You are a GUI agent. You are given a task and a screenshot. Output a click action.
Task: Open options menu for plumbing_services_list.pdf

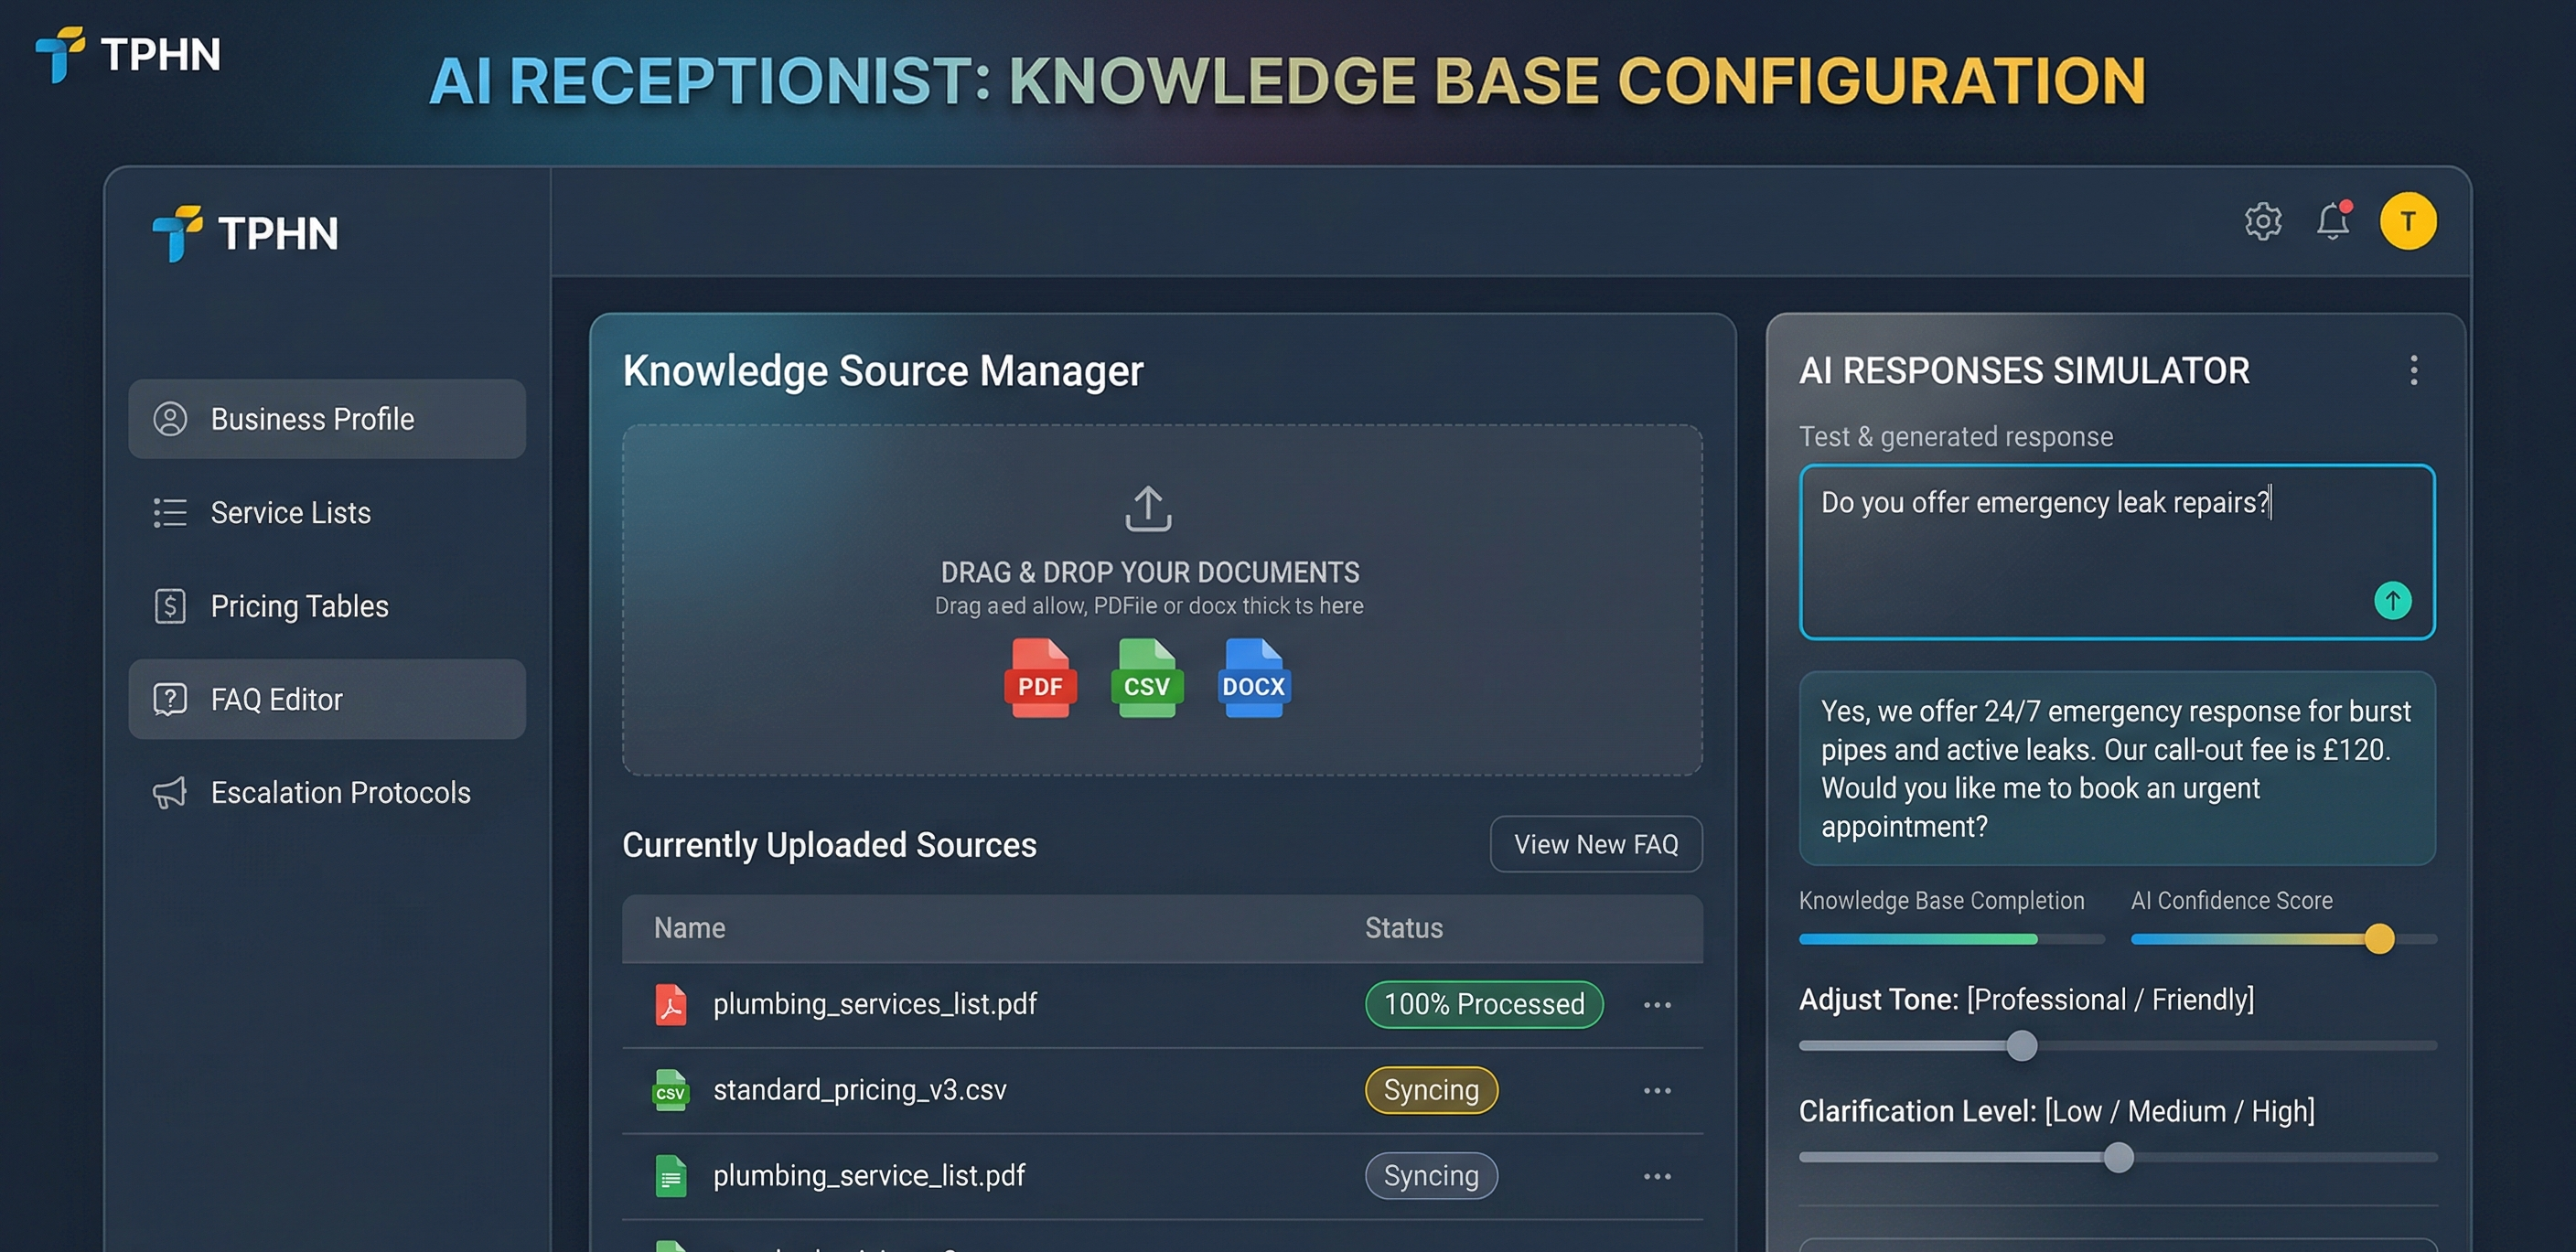[1657, 1005]
